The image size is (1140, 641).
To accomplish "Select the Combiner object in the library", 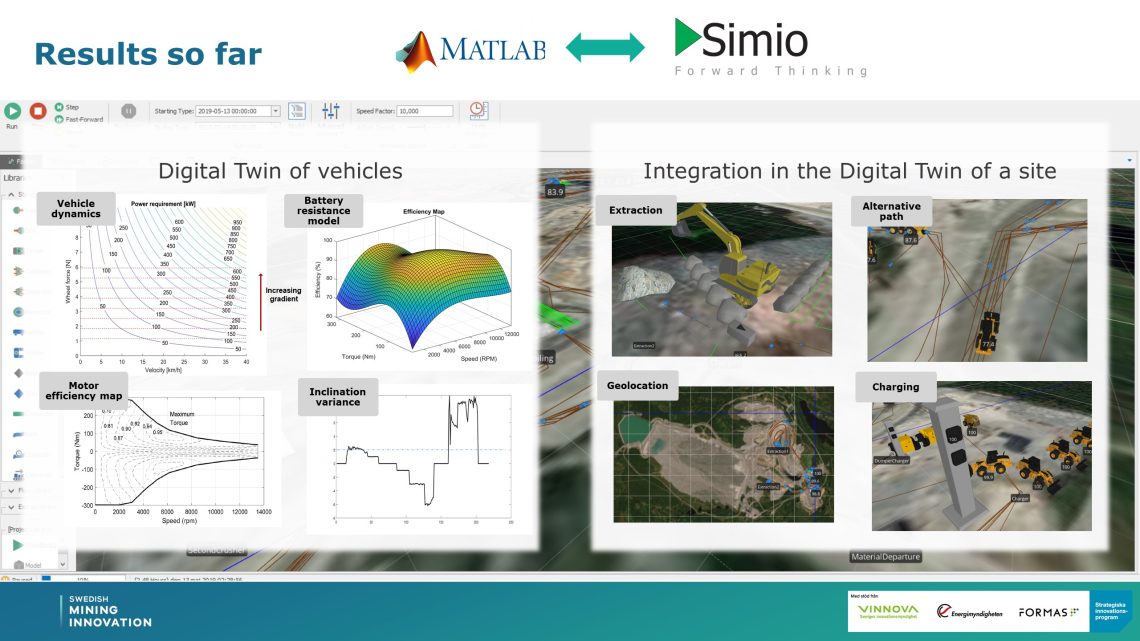I will 18,271.
